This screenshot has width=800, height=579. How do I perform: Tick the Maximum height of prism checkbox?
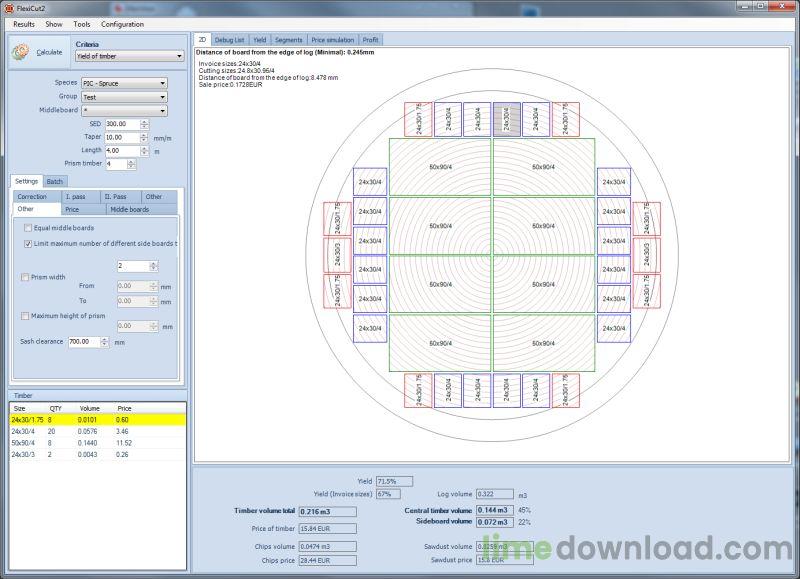pos(27,316)
